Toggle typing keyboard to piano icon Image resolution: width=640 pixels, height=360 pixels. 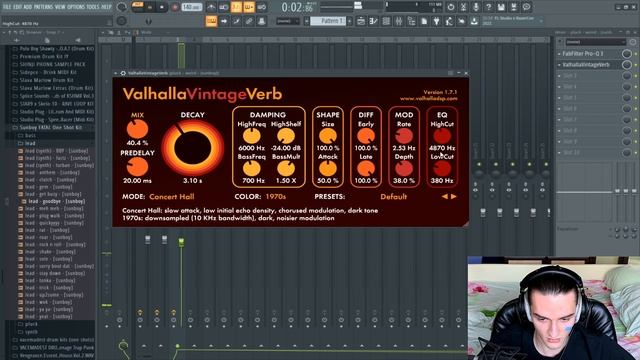click(x=211, y=21)
